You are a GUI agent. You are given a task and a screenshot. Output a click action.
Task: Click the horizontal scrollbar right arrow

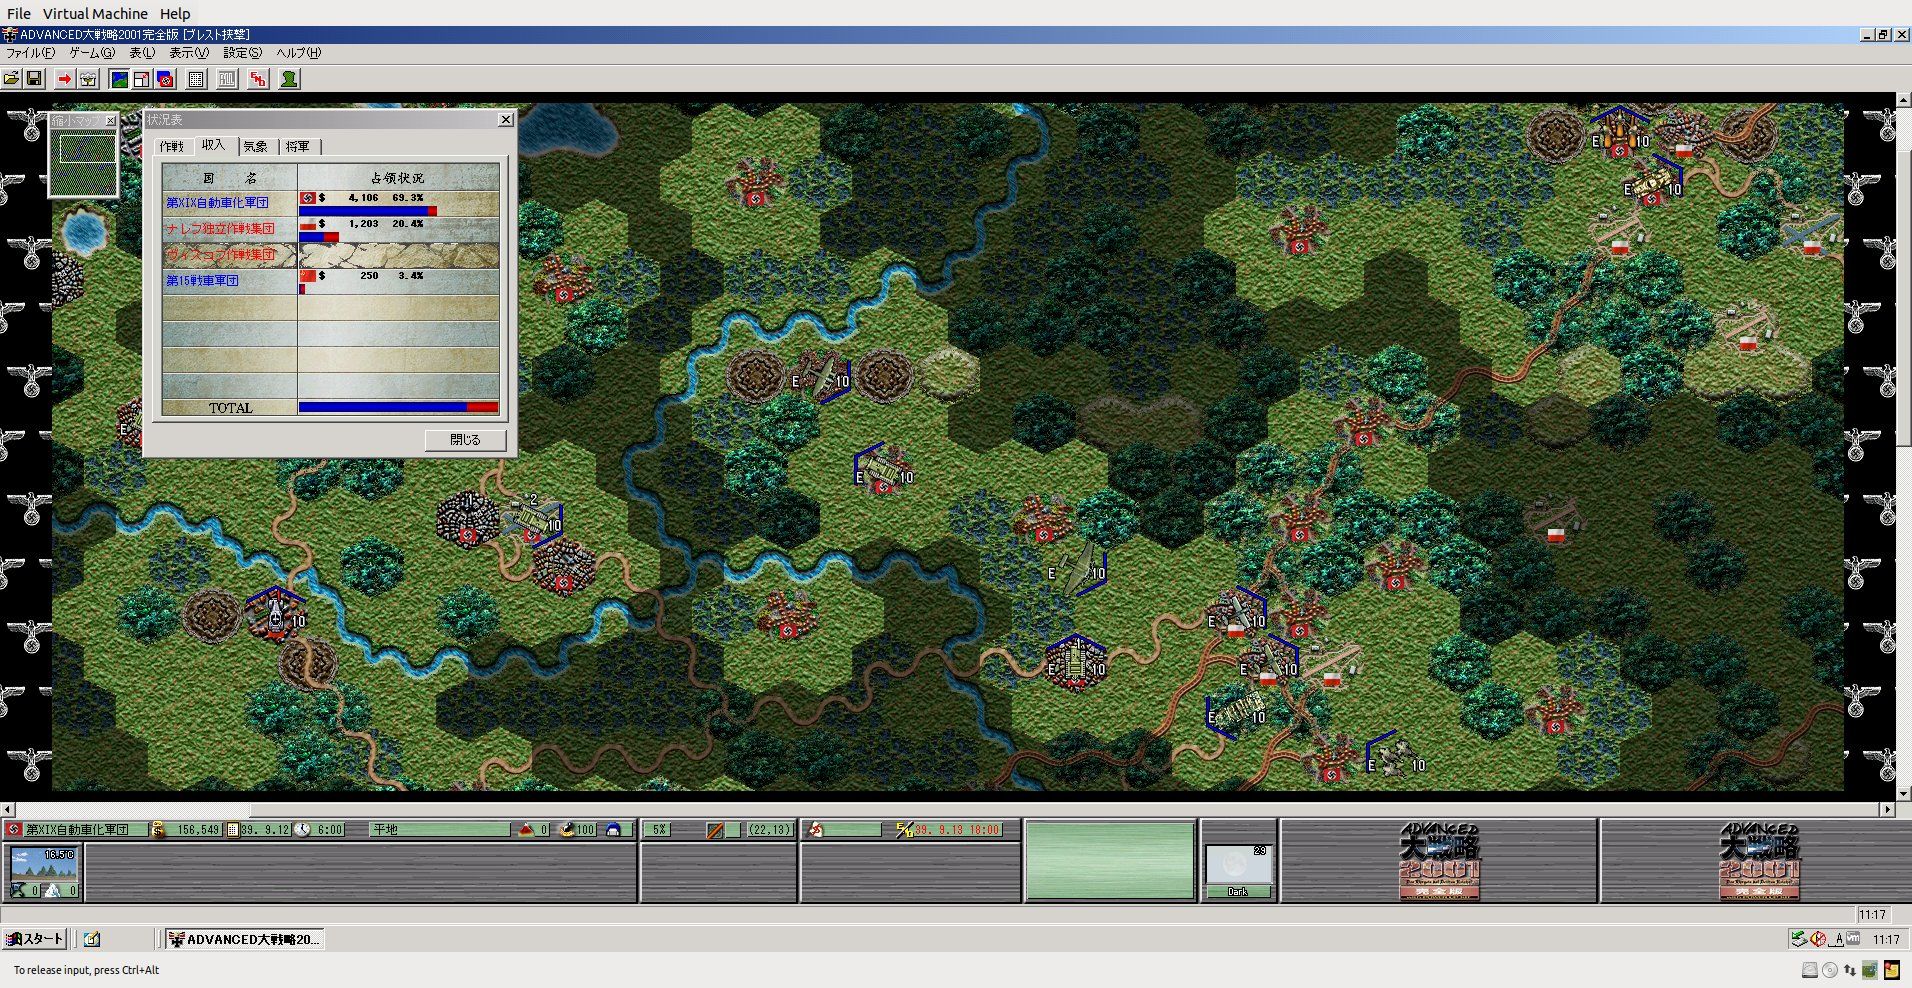click(x=1888, y=809)
